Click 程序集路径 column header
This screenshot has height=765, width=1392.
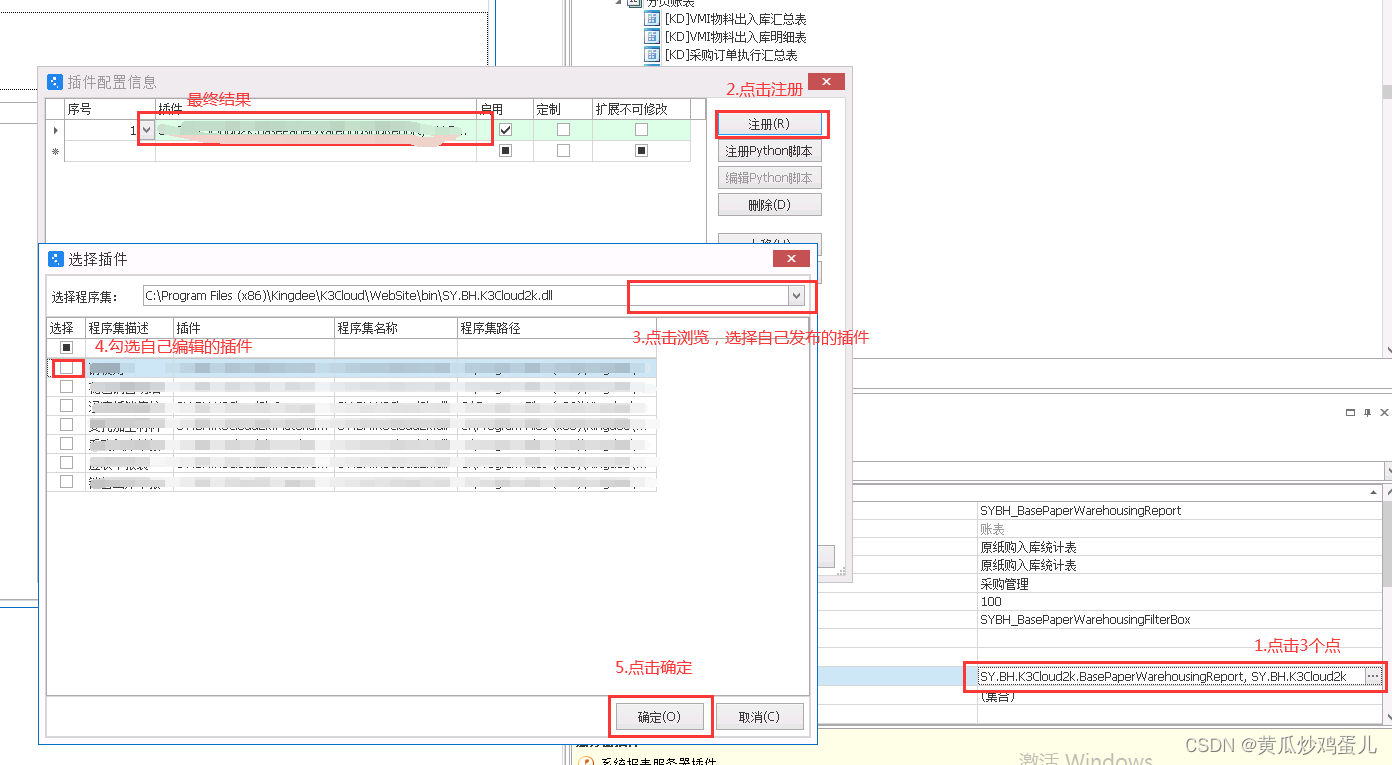(x=556, y=328)
